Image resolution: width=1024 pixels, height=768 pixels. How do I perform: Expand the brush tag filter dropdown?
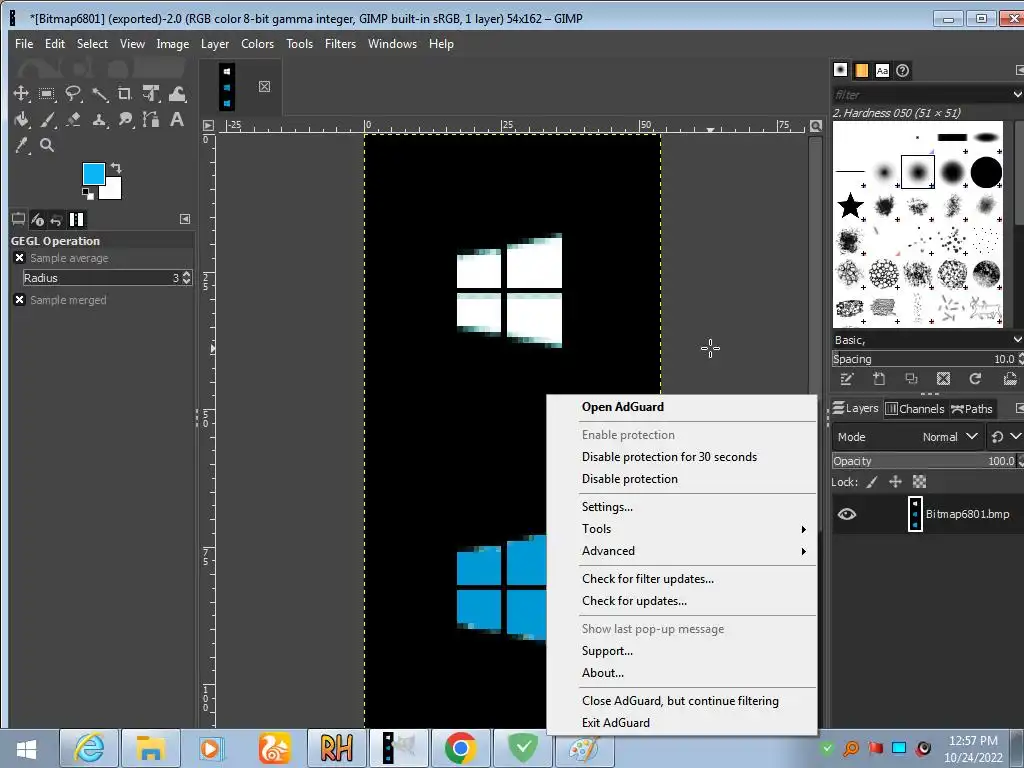1017,95
